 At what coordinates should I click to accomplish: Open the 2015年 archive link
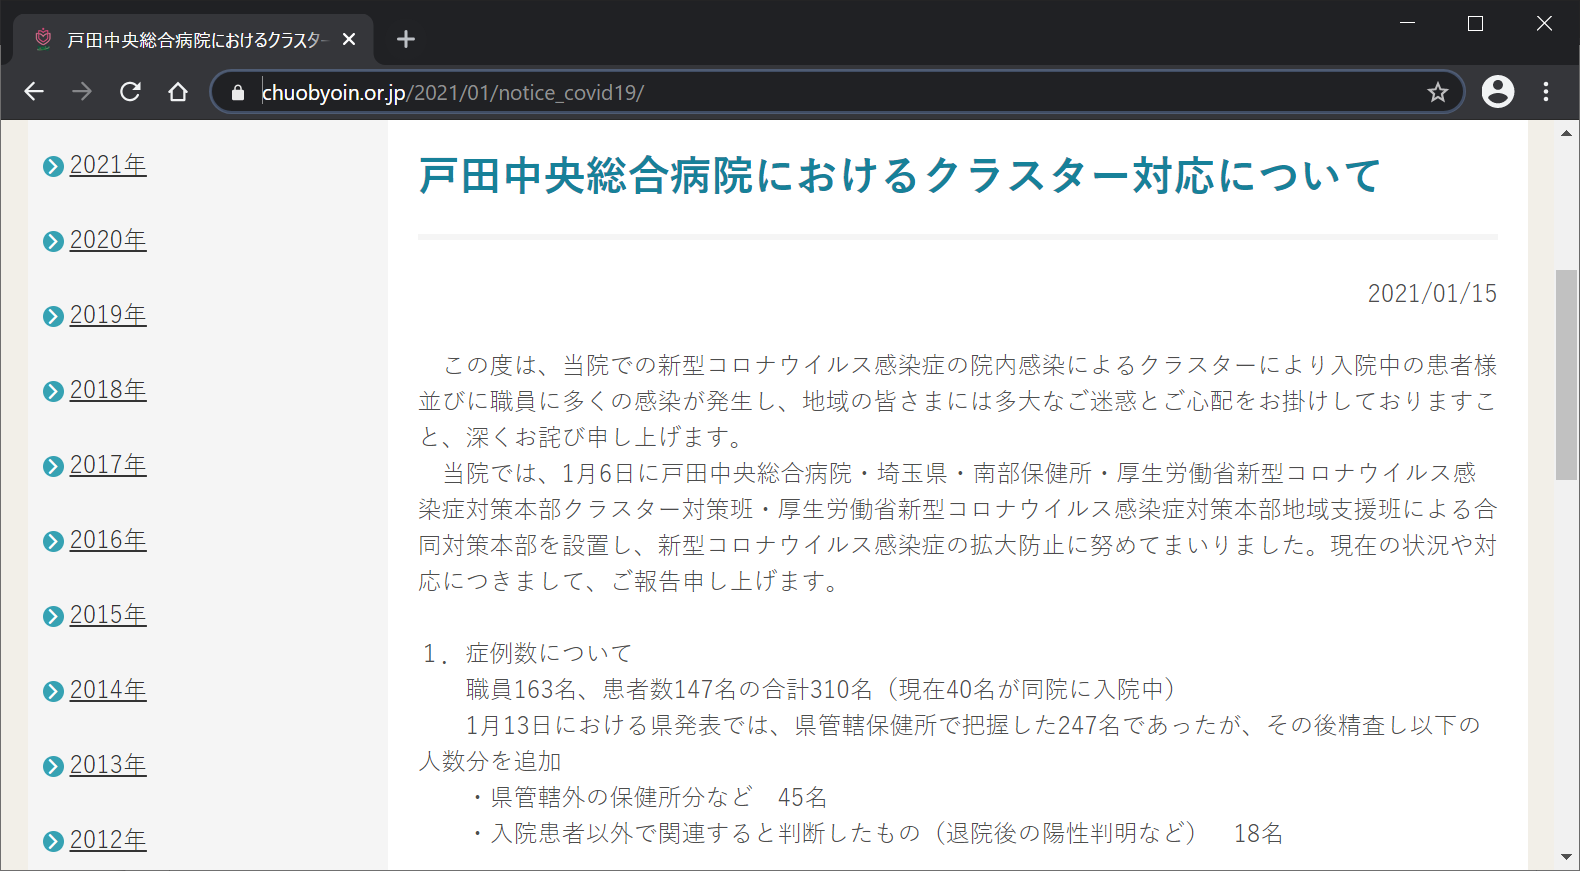(108, 615)
